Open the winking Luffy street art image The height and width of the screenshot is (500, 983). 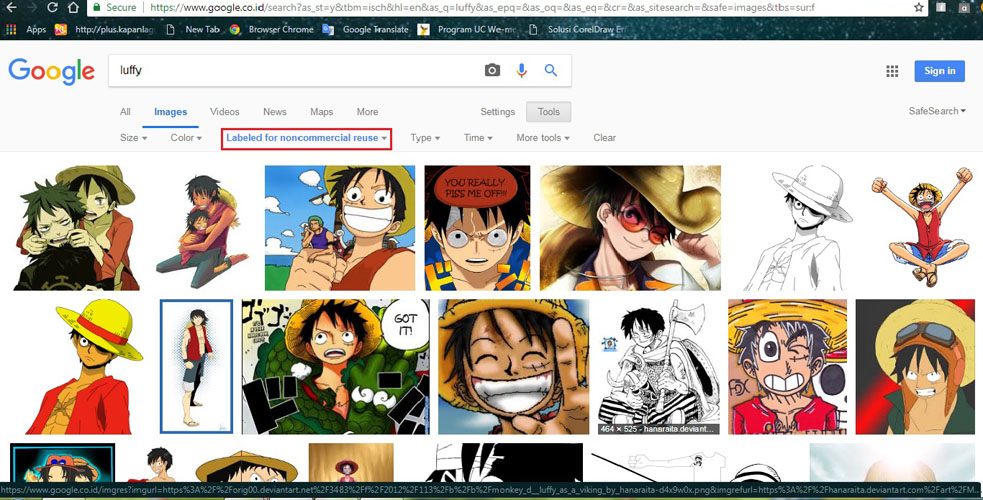(x=787, y=367)
